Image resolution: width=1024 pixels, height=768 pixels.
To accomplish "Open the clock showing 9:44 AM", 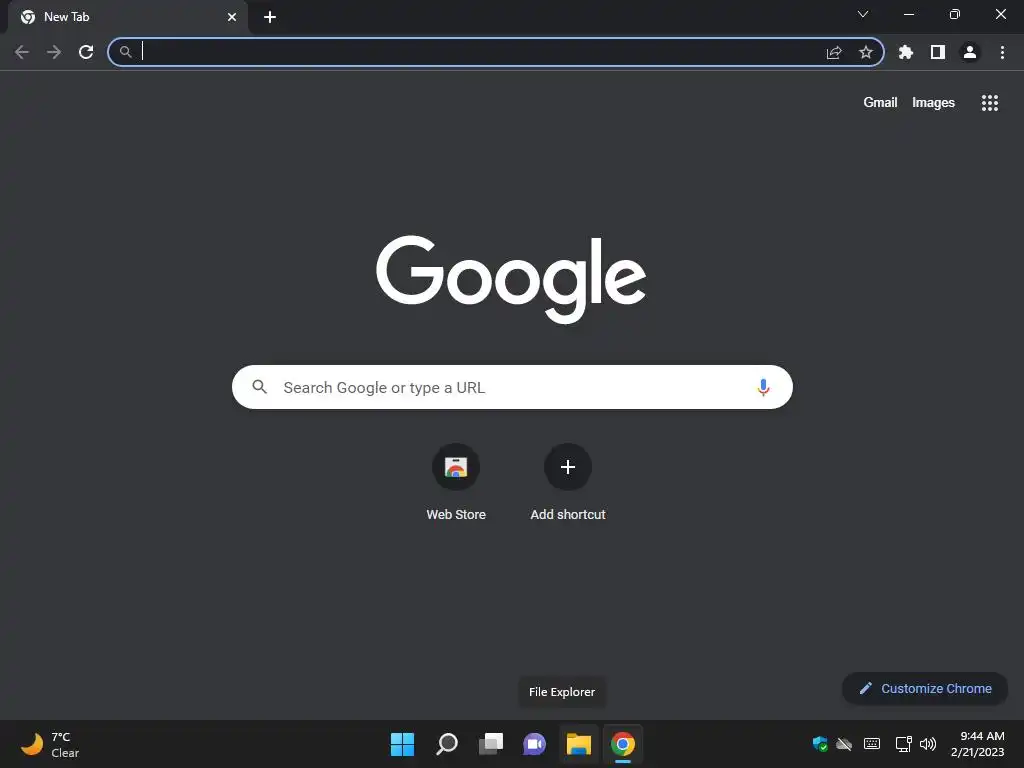I will tap(977, 744).
